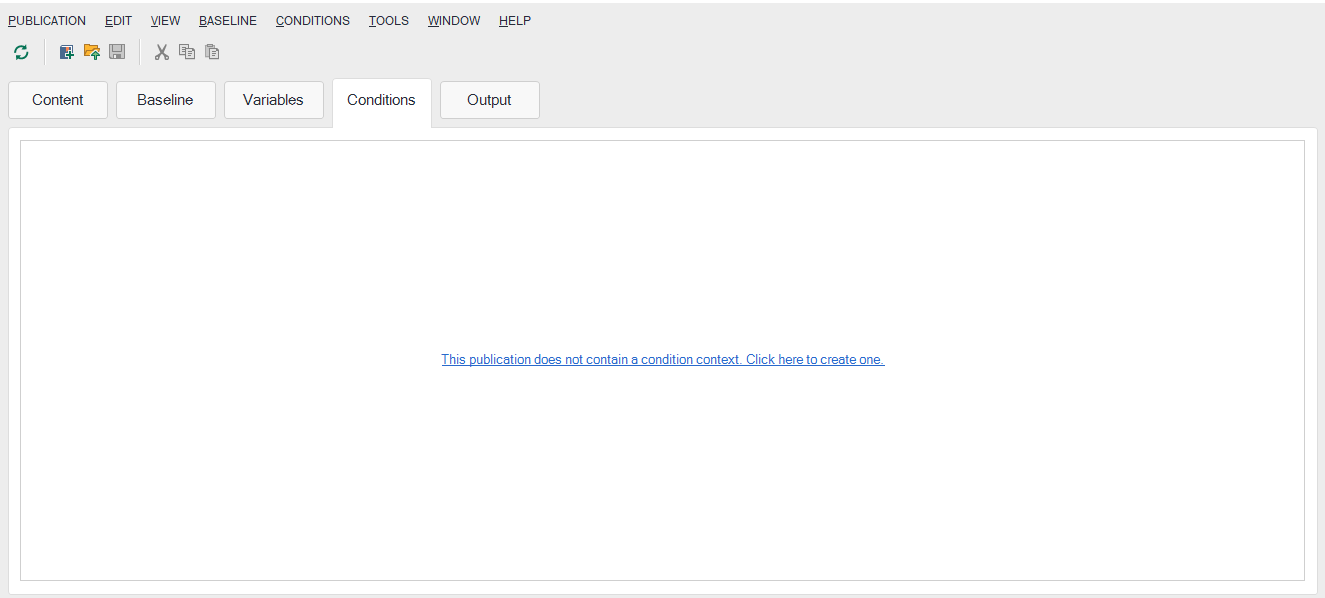The image size is (1325, 598).
Task: Open the HELP menu
Action: pos(515,21)
